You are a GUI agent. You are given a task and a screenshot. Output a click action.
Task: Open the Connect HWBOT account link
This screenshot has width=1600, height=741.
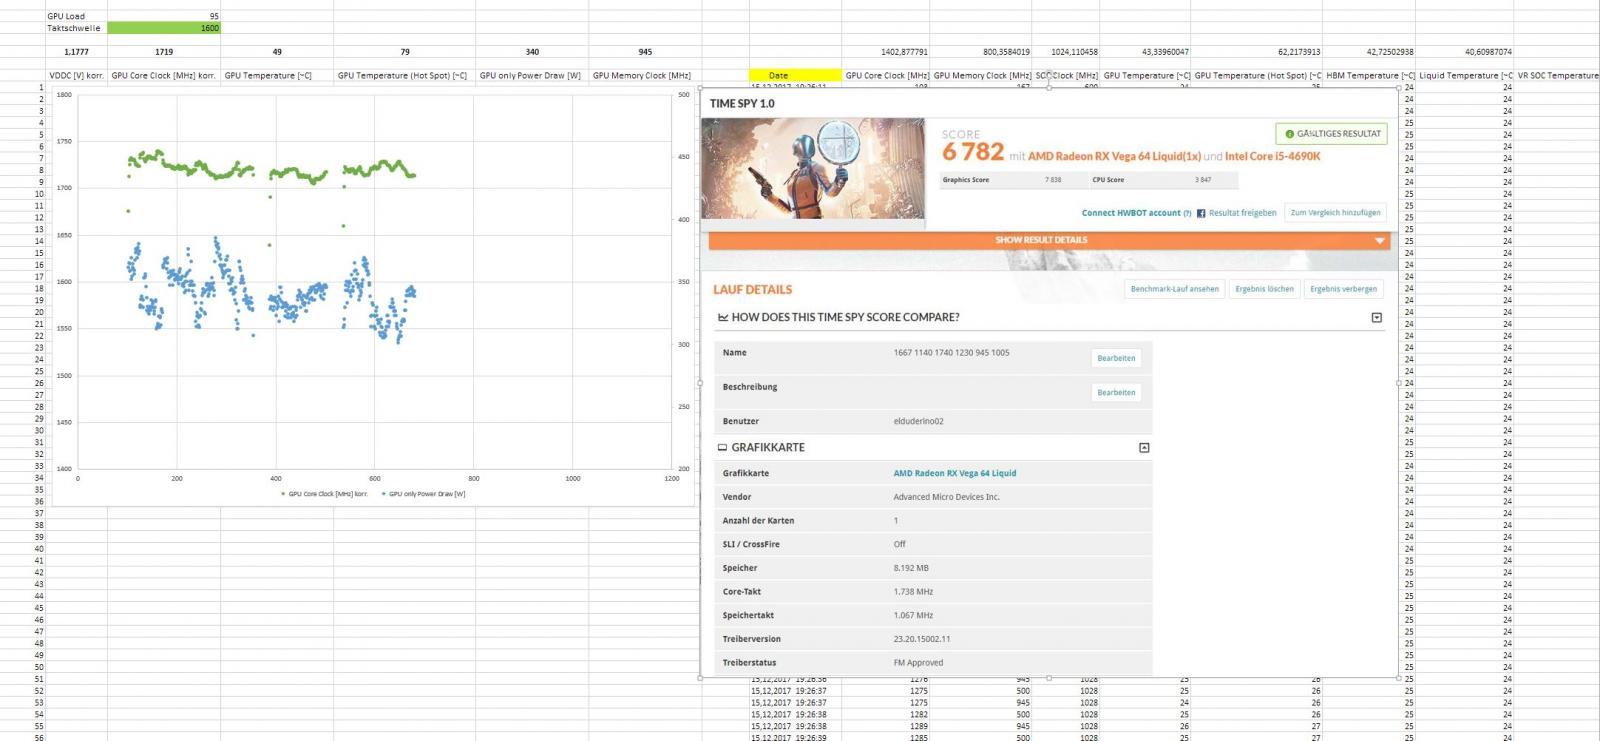1131,213
